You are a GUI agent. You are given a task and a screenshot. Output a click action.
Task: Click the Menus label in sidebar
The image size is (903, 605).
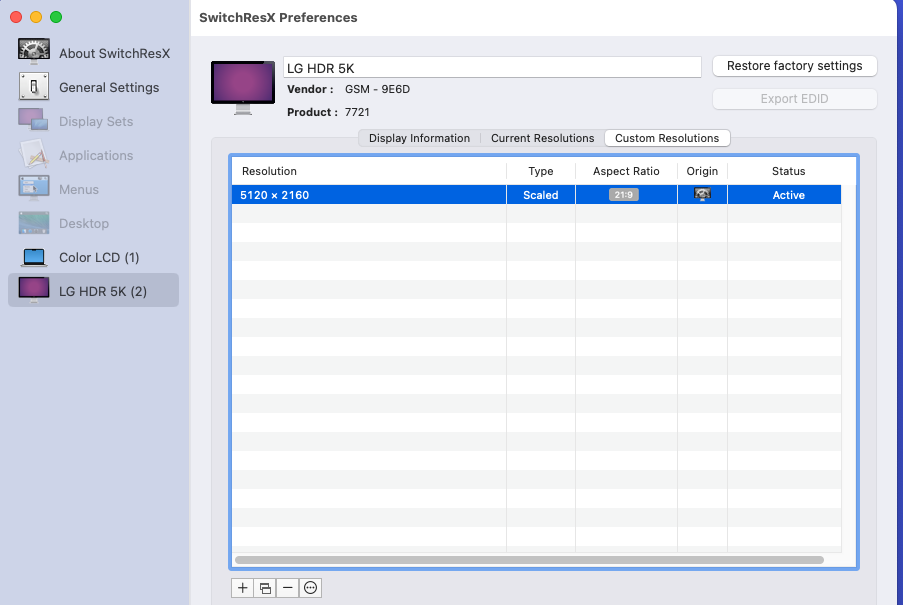coord(79,189)
